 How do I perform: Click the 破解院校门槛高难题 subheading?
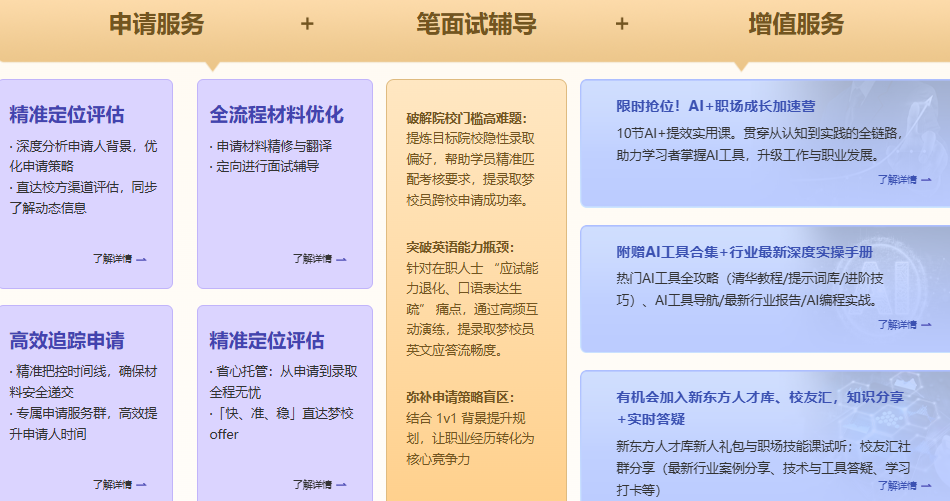pyautogui.click(x=467, y=118)
